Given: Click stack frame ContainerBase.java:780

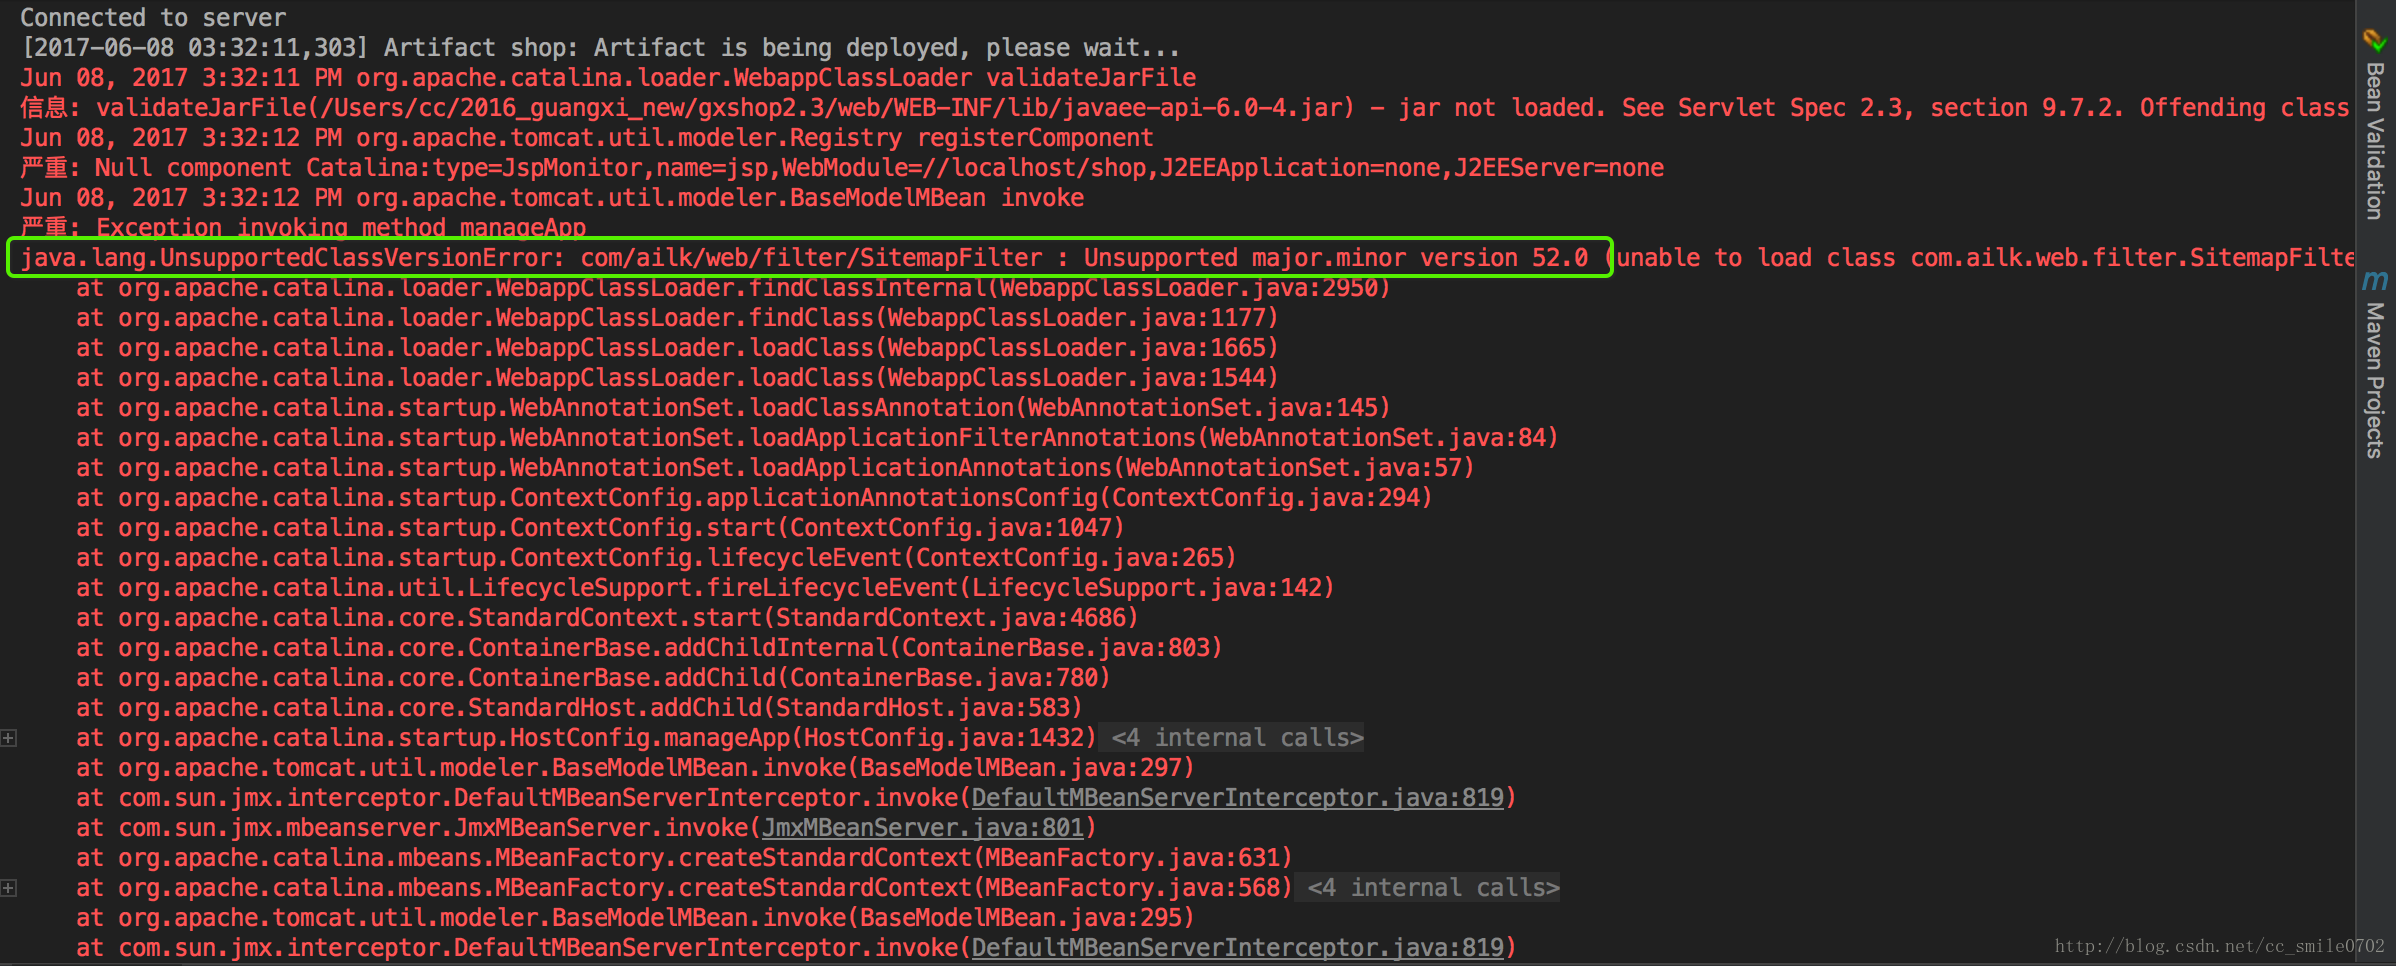Looking at the screenshot, I should click(x=593, y=678).
